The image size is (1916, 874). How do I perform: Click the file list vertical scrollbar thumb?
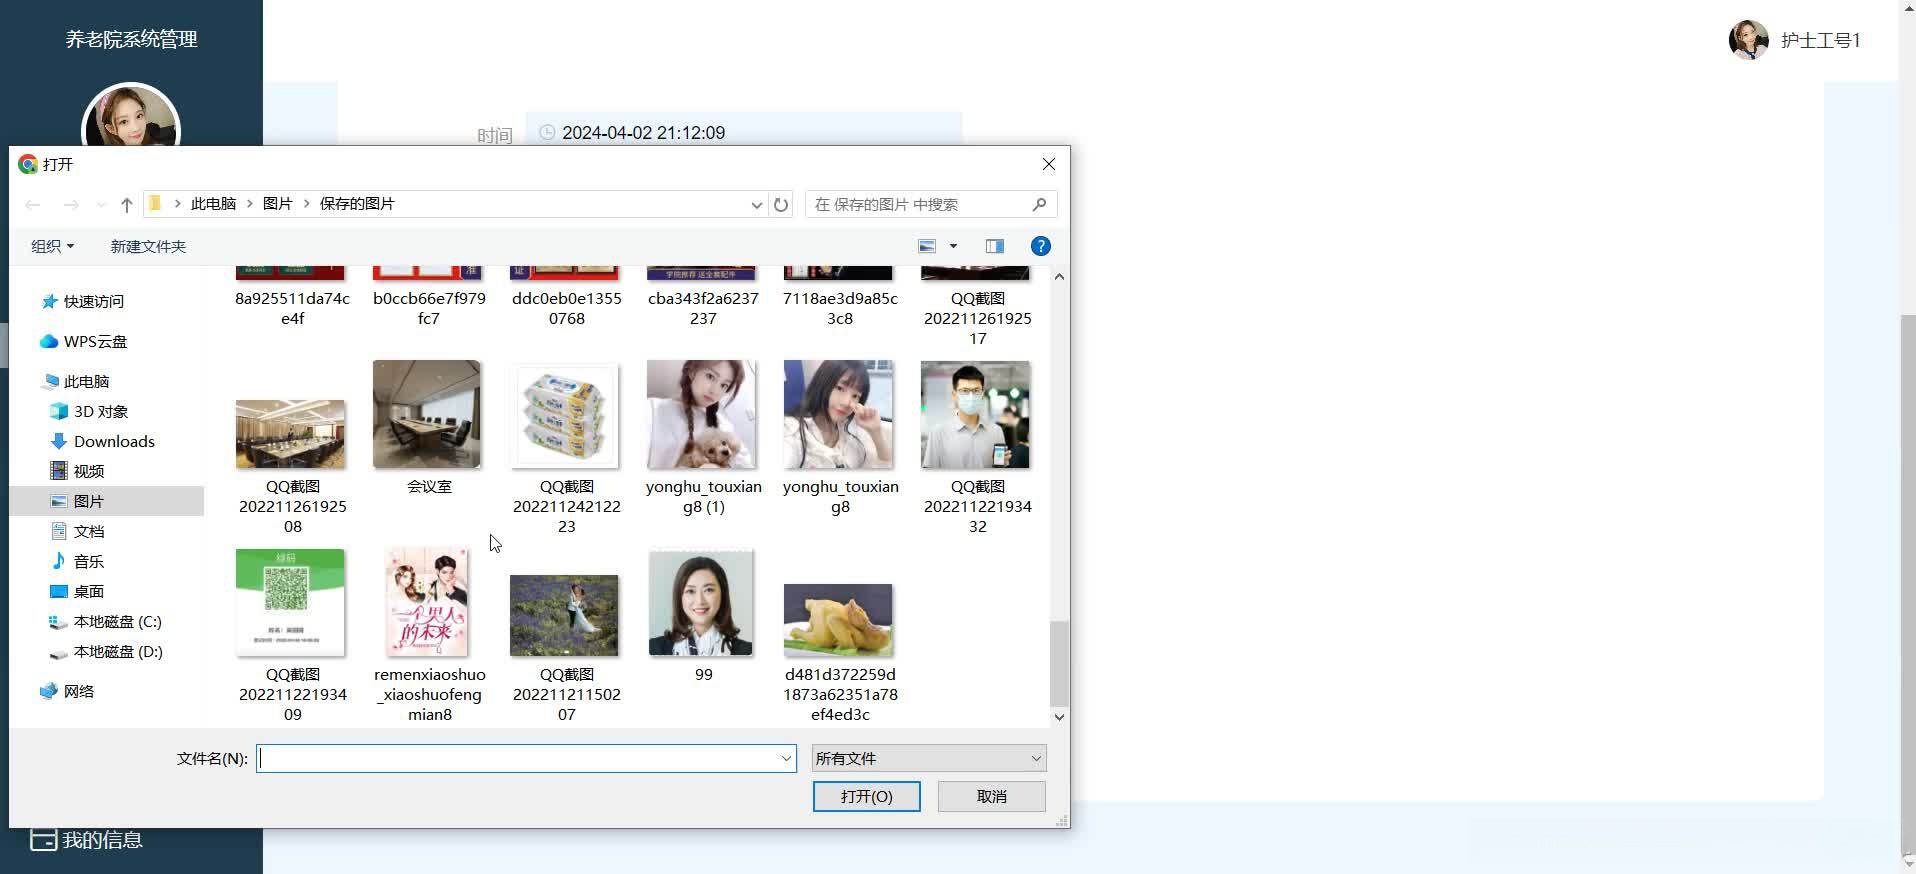tap(1059, 664)
